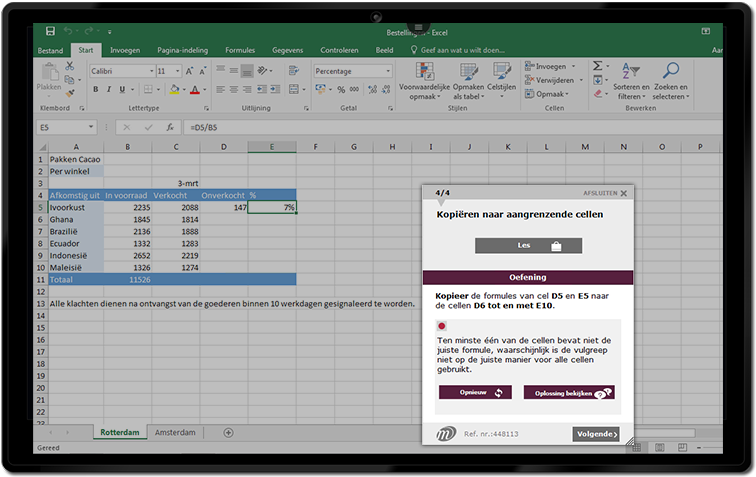Click the Opnieuw button

[474, 393]
